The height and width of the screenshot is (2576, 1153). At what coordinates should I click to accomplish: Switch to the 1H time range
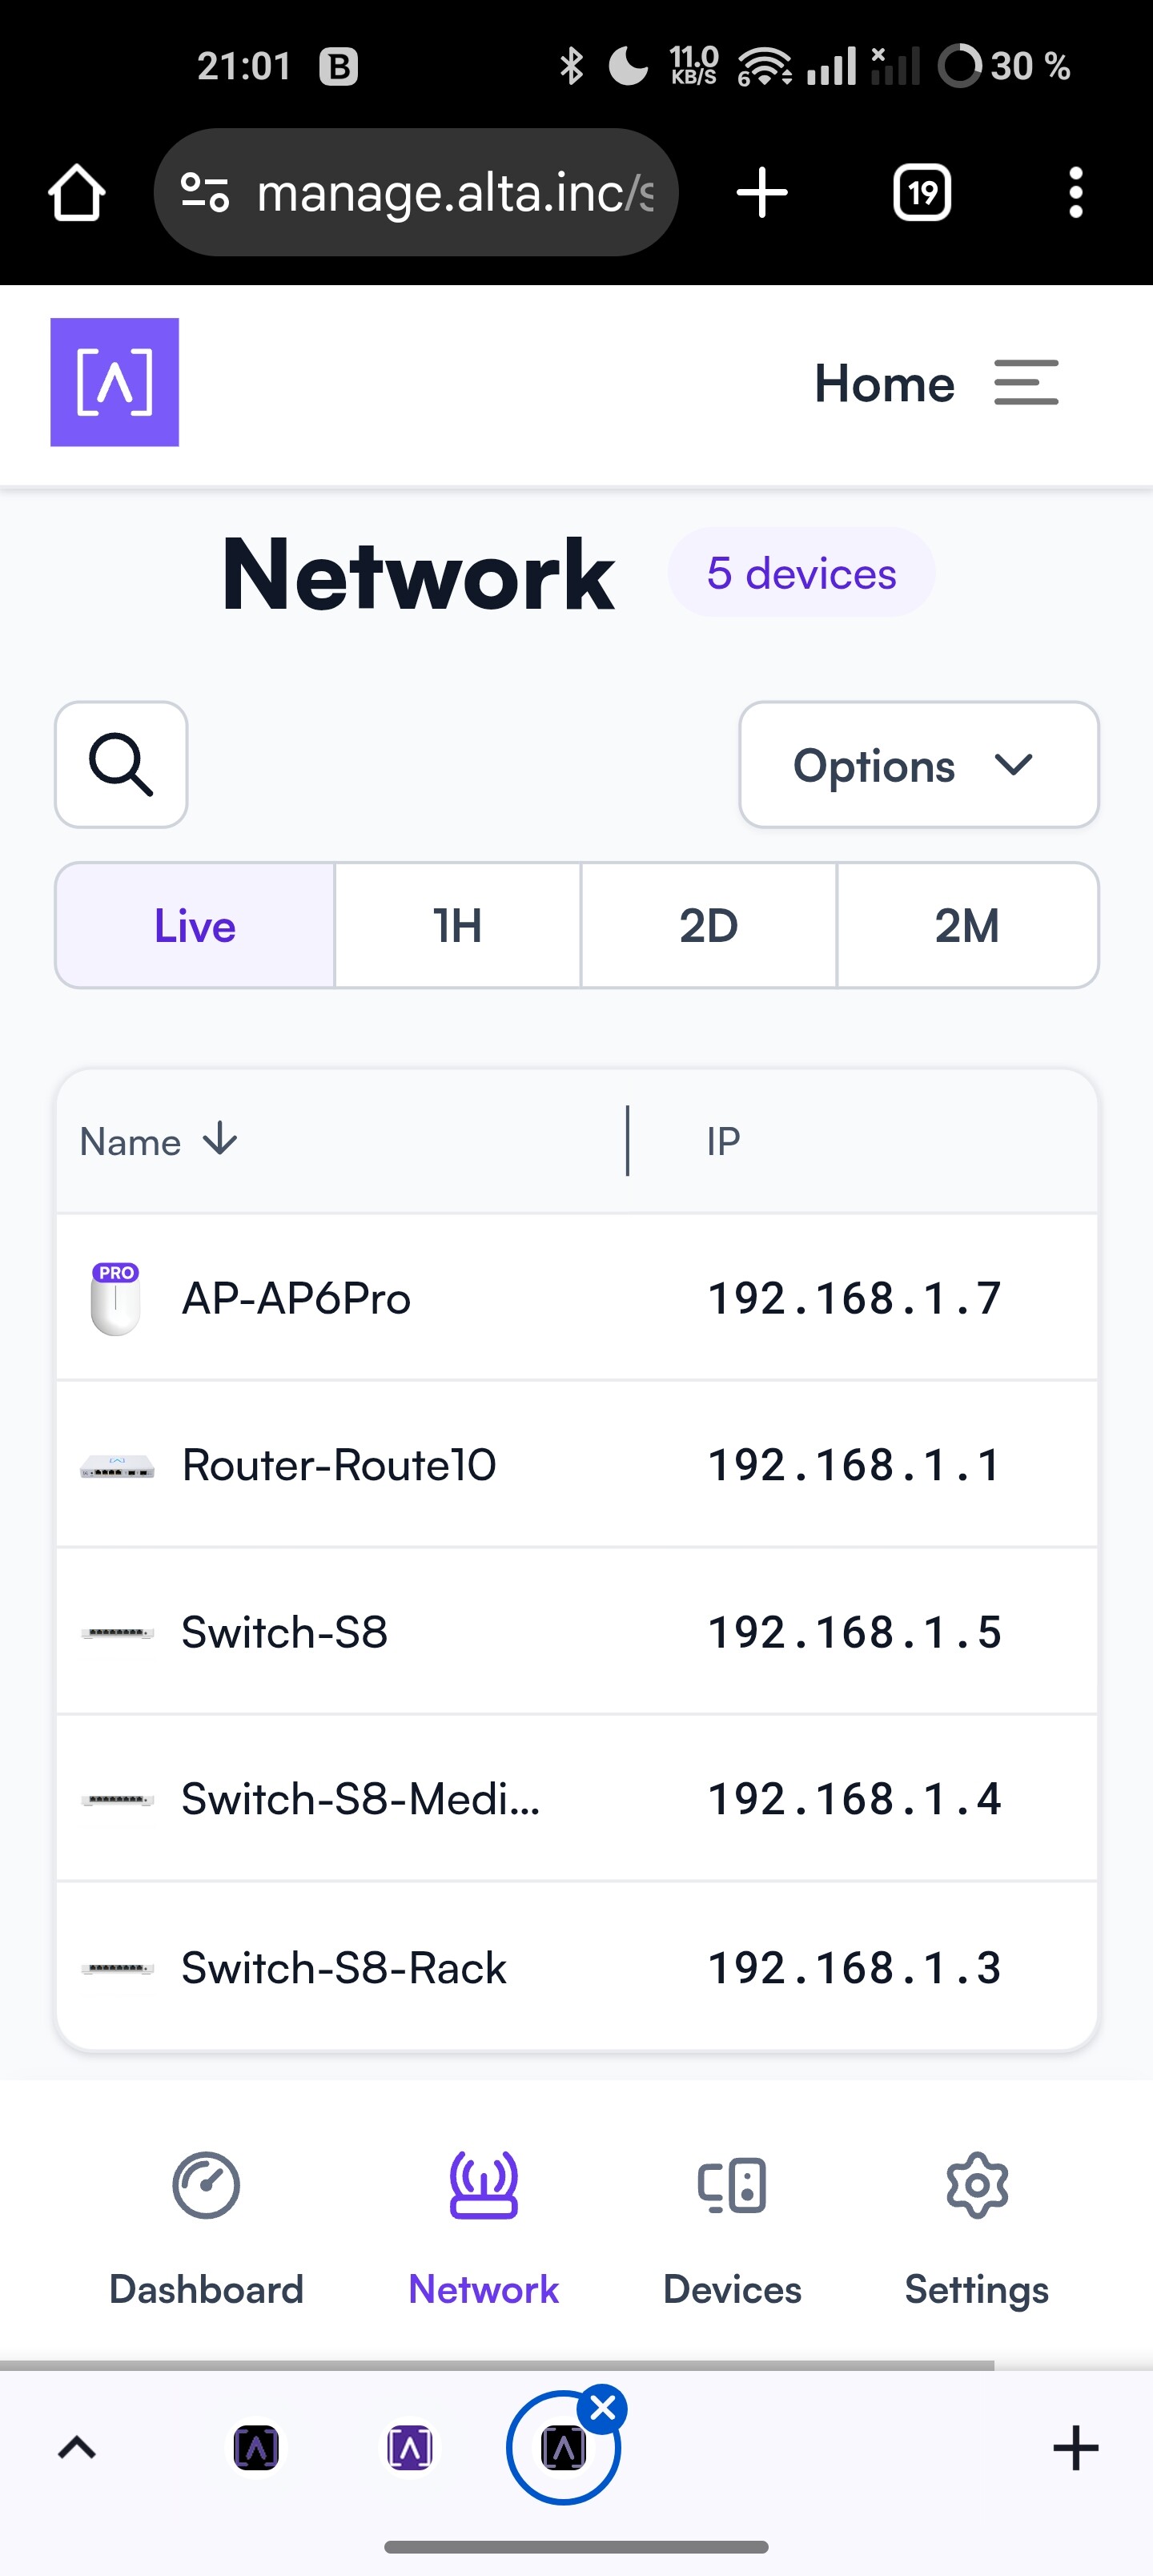(458, 926)
